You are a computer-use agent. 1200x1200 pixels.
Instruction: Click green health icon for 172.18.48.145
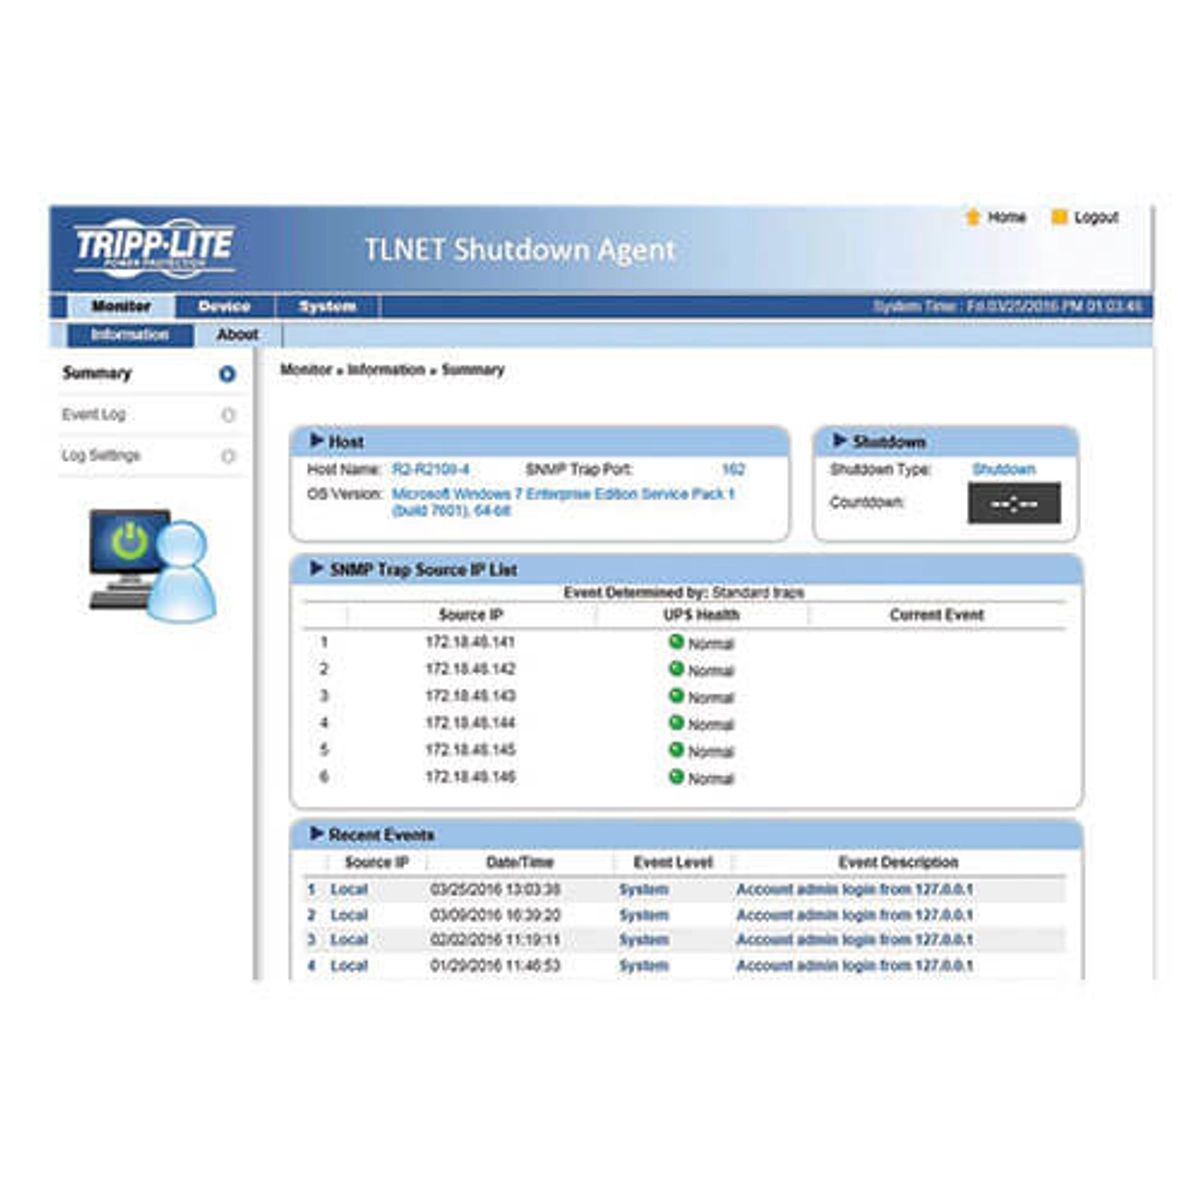676,750
